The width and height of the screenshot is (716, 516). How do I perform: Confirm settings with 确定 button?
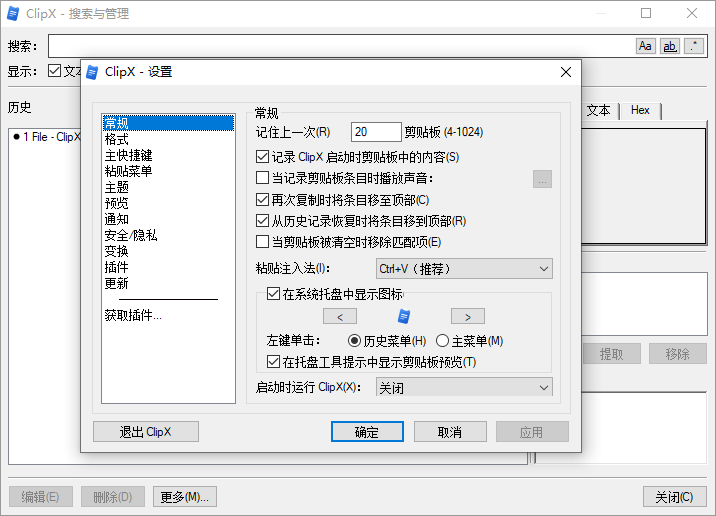pyautogui.click(x=367, y=432)
